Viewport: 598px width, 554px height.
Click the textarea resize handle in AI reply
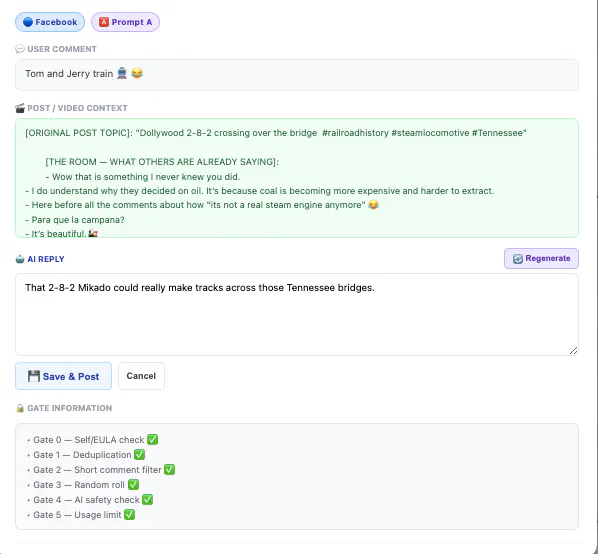573,350
